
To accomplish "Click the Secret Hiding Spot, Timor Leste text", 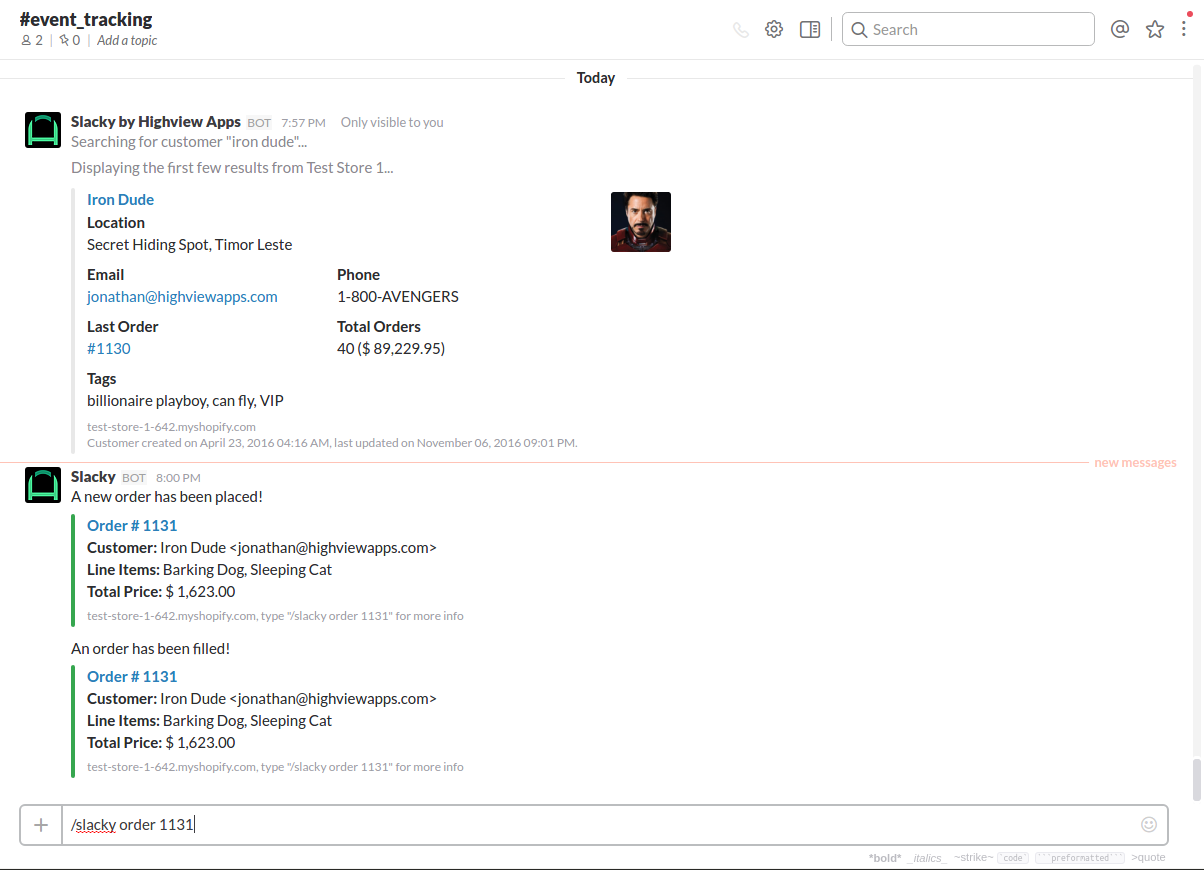I will pos(189,245).
